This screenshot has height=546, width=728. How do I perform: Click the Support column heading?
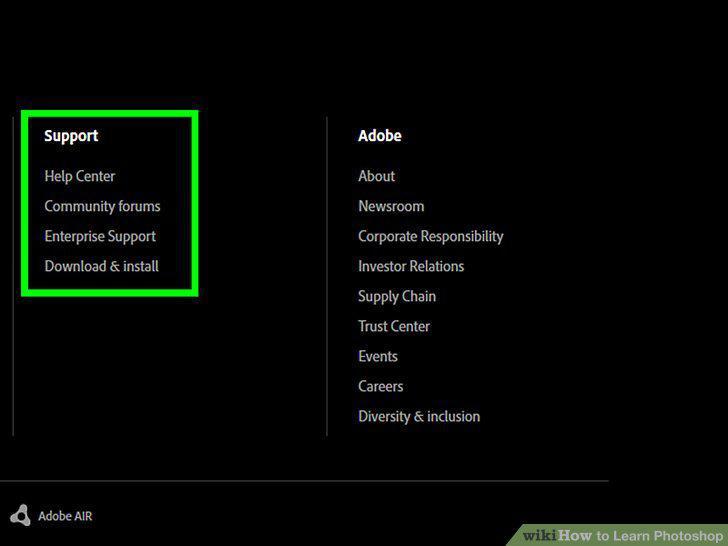(71, 136)
